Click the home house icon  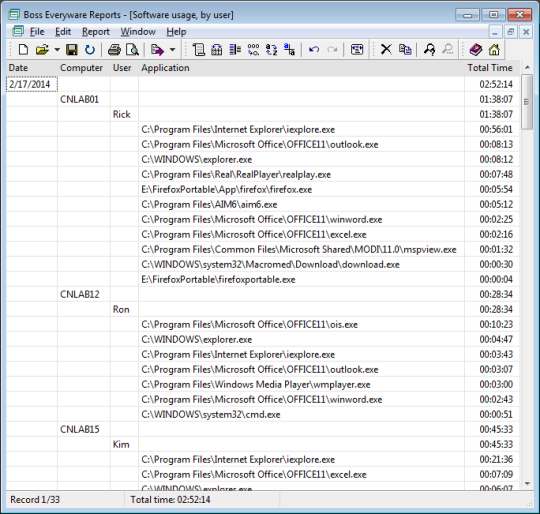(x=494, y=50)
